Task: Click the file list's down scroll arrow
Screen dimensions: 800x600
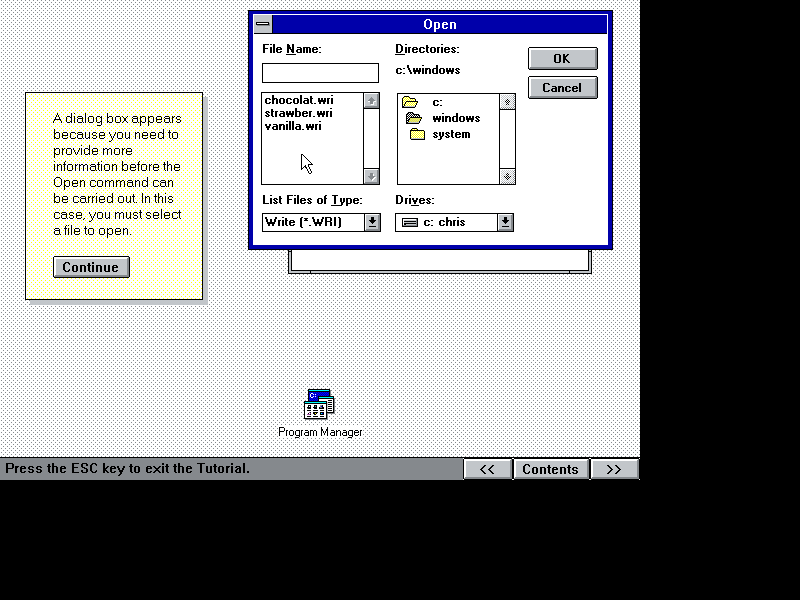Action: [371, 177]
